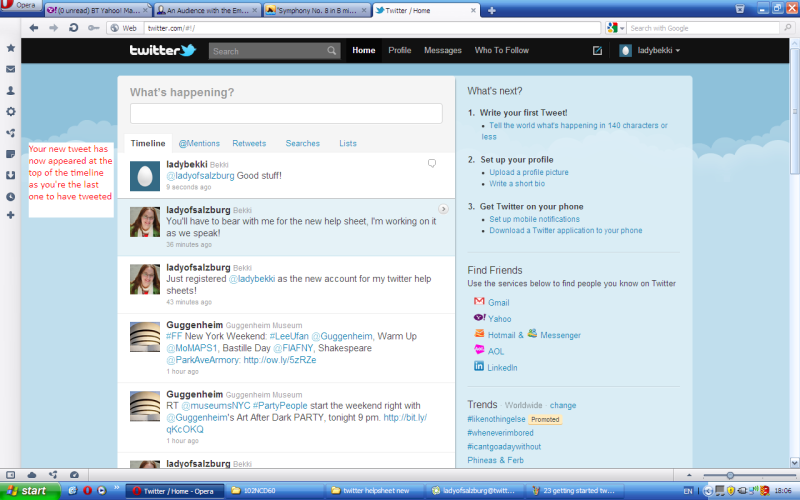The image size is (800, 500).
Task: Expand the taskbar quick launch chevron
Action: coord(117,488)
